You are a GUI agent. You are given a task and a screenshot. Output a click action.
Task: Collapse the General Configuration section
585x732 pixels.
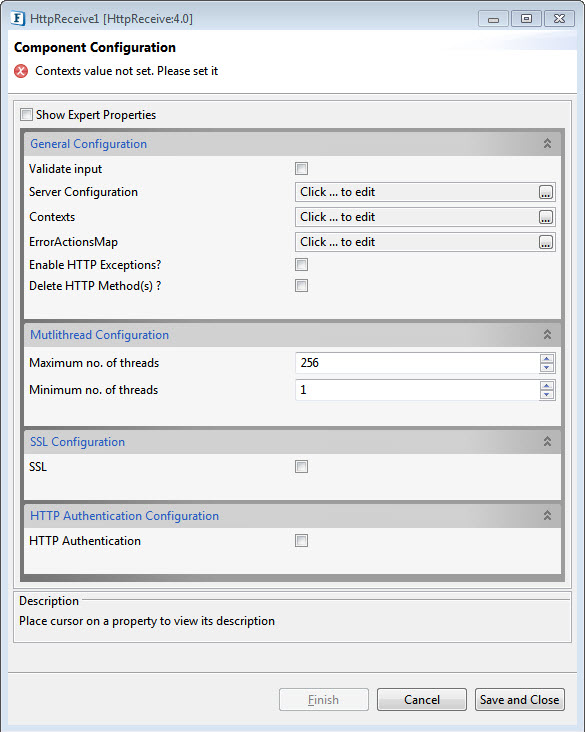point(547,144)
